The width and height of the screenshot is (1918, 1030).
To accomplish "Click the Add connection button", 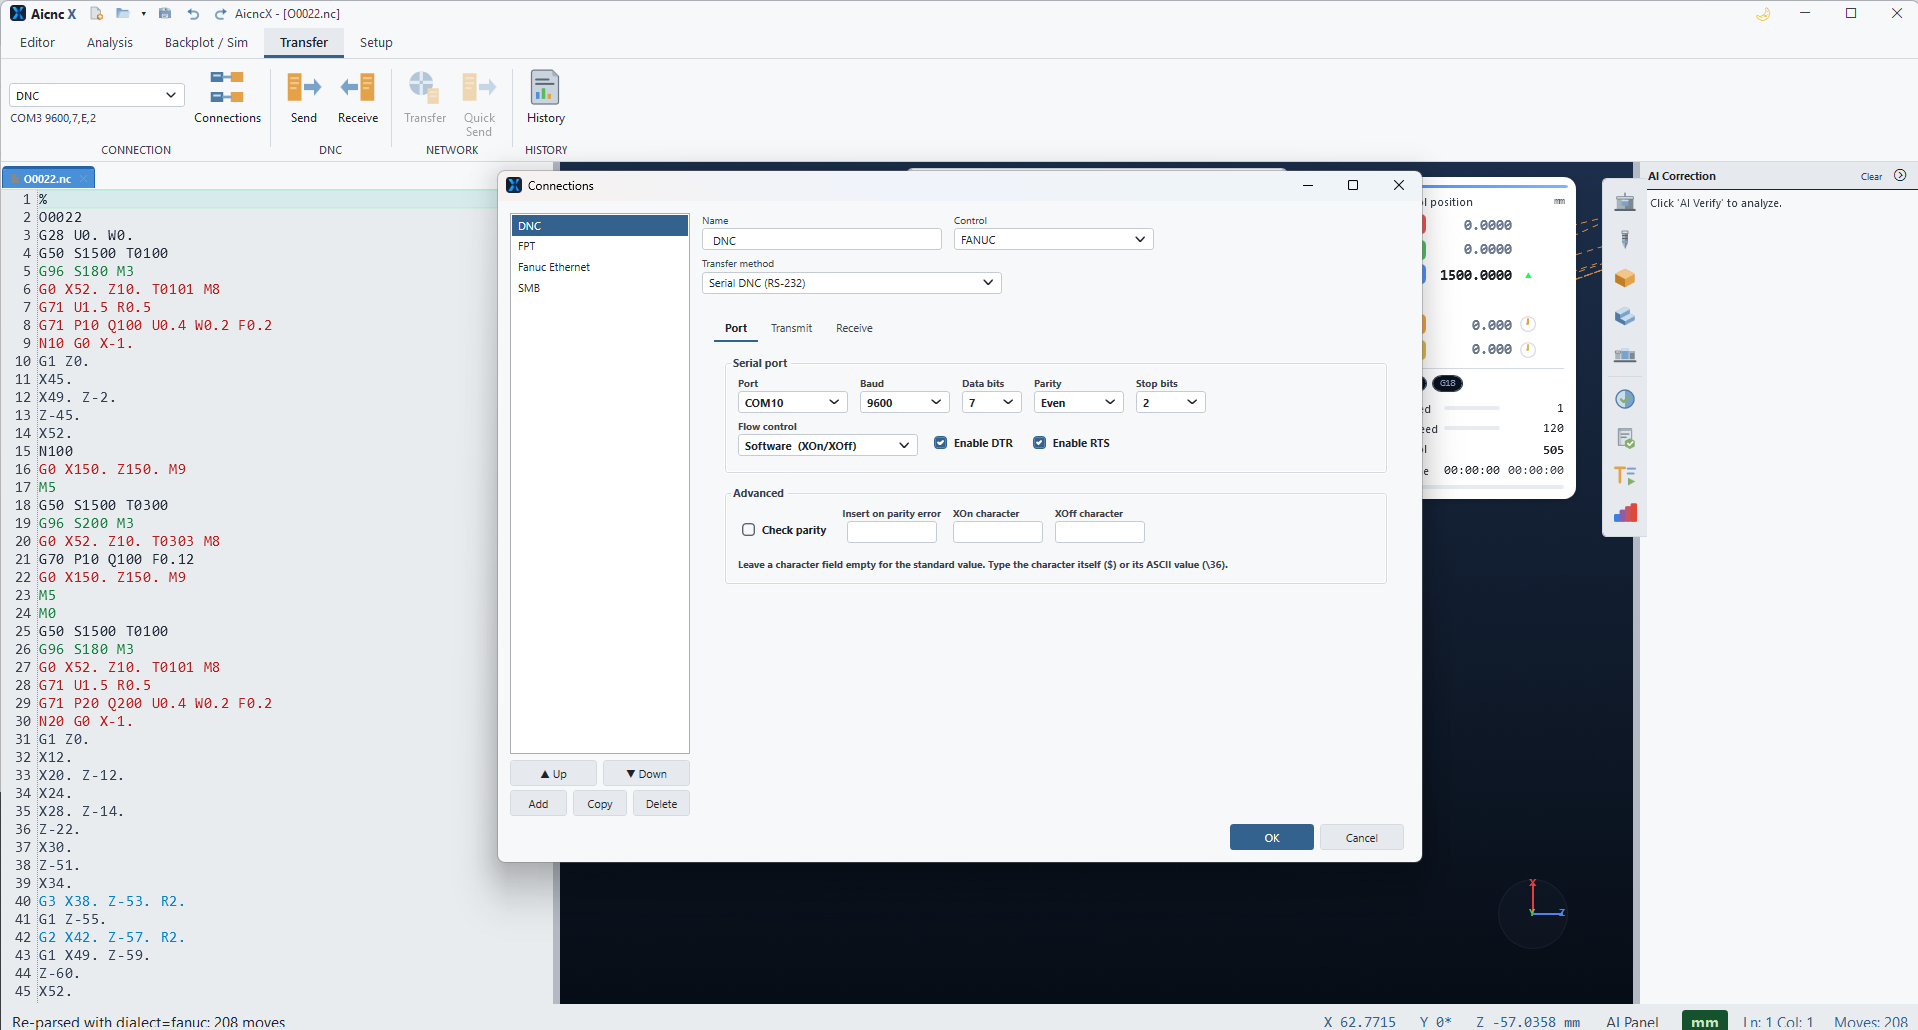I will tap(538, 803).
